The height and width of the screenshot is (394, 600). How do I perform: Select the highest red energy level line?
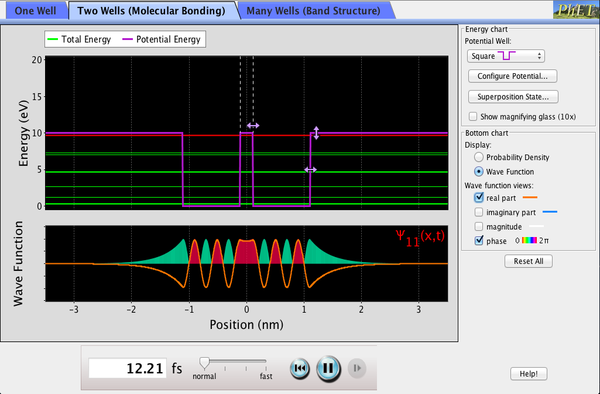pos(246,135)
